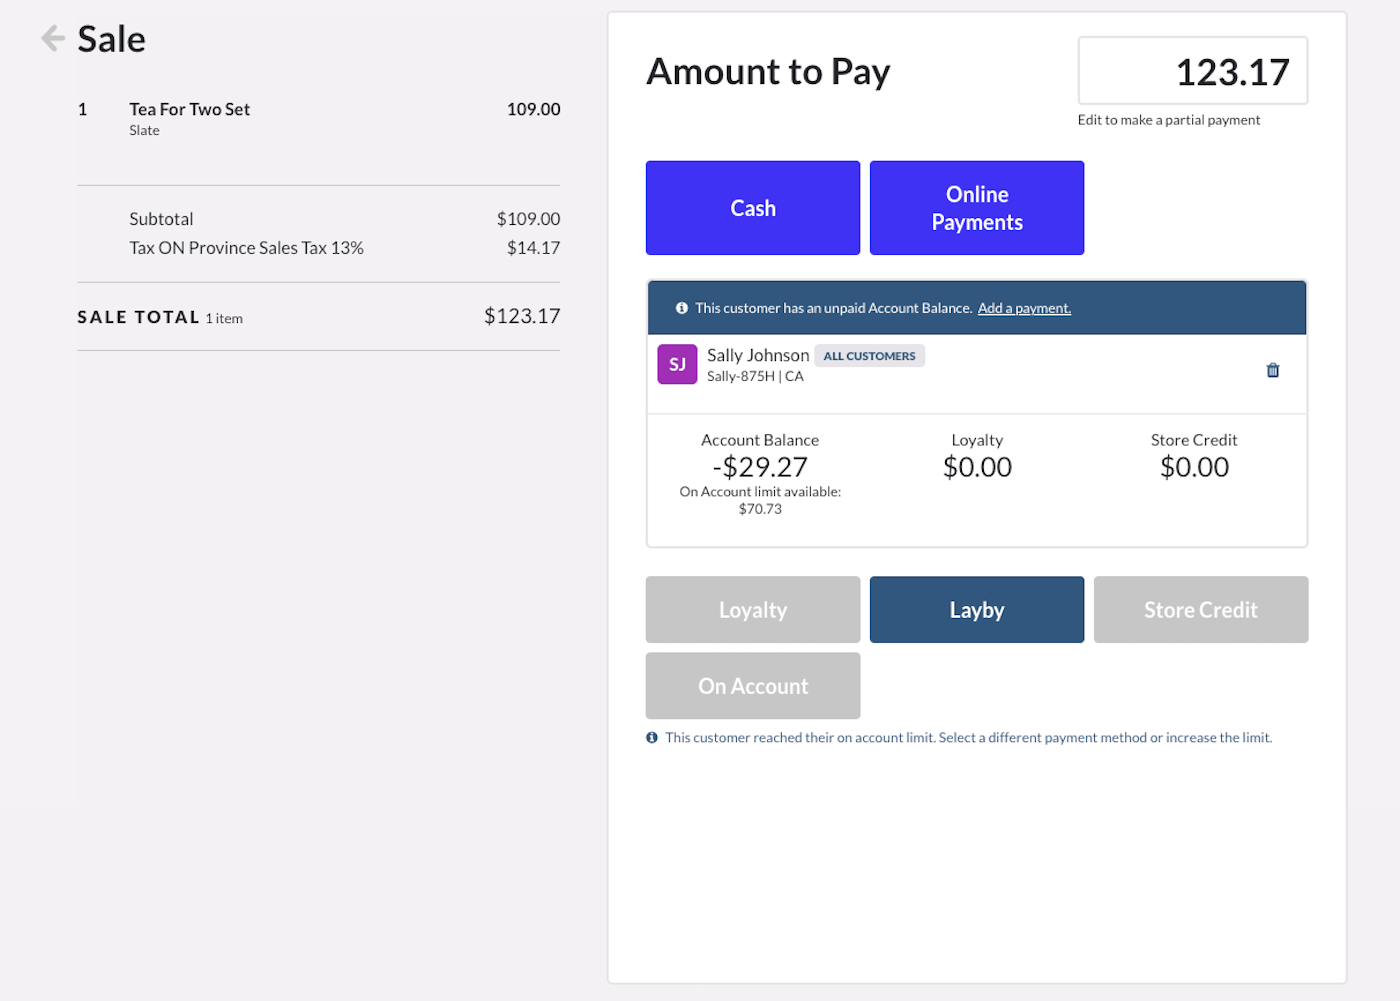Open Add a payment for the unpaid balance
The image size is (1400, 1001).
(1024, 307)
